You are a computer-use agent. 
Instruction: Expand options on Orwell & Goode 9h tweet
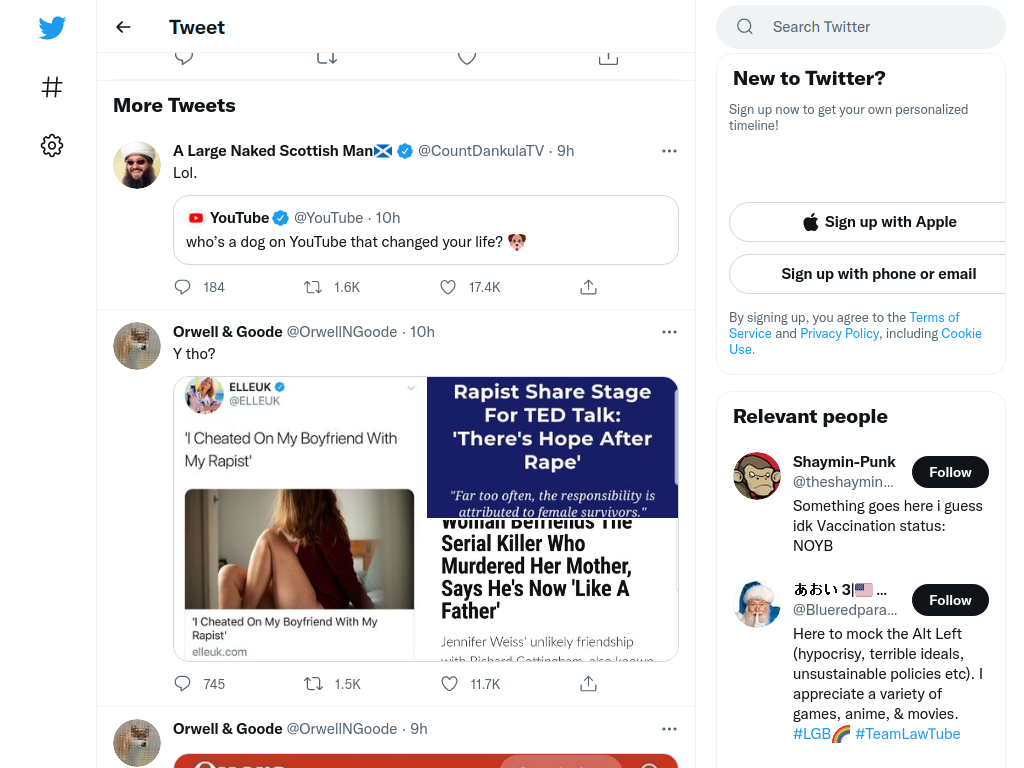[669, 729]
